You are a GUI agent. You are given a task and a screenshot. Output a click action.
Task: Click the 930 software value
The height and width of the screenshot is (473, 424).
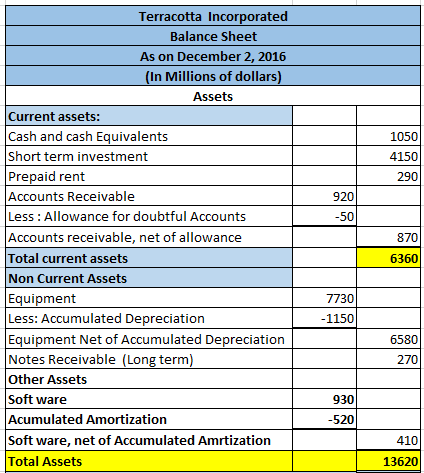click(x=324, y=399)
